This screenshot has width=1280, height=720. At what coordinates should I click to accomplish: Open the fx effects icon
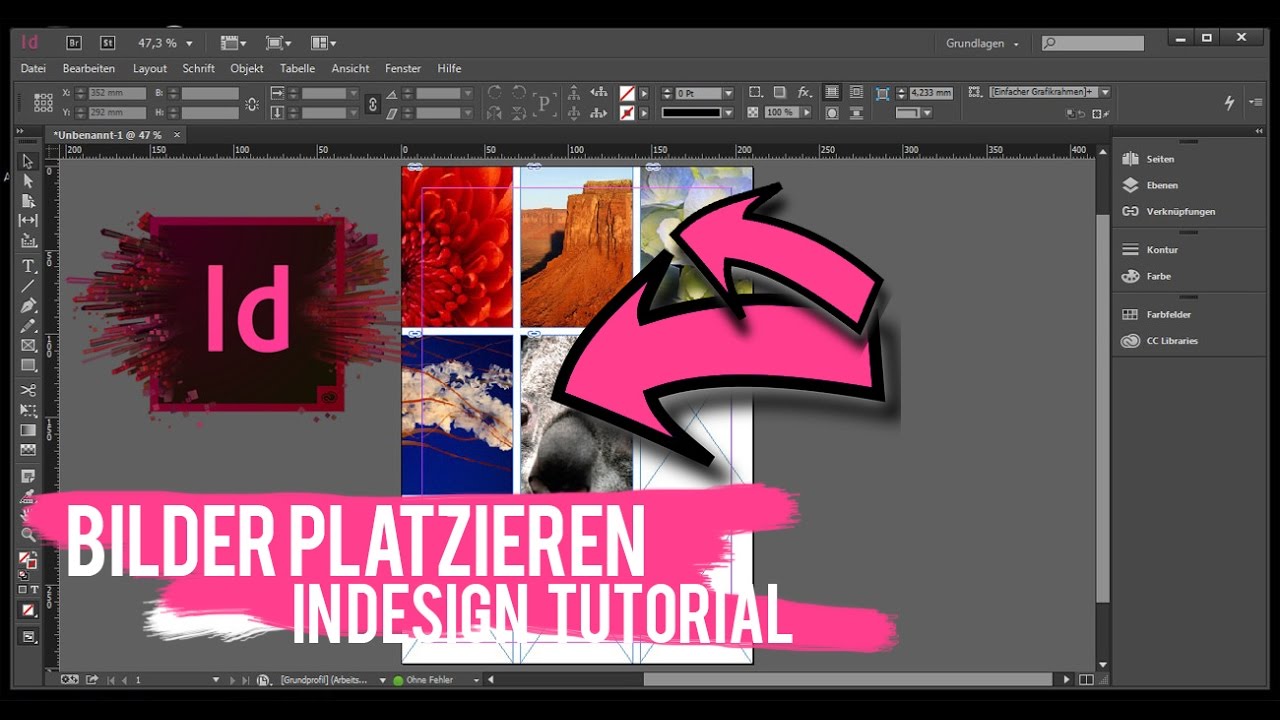pos(804,93)
